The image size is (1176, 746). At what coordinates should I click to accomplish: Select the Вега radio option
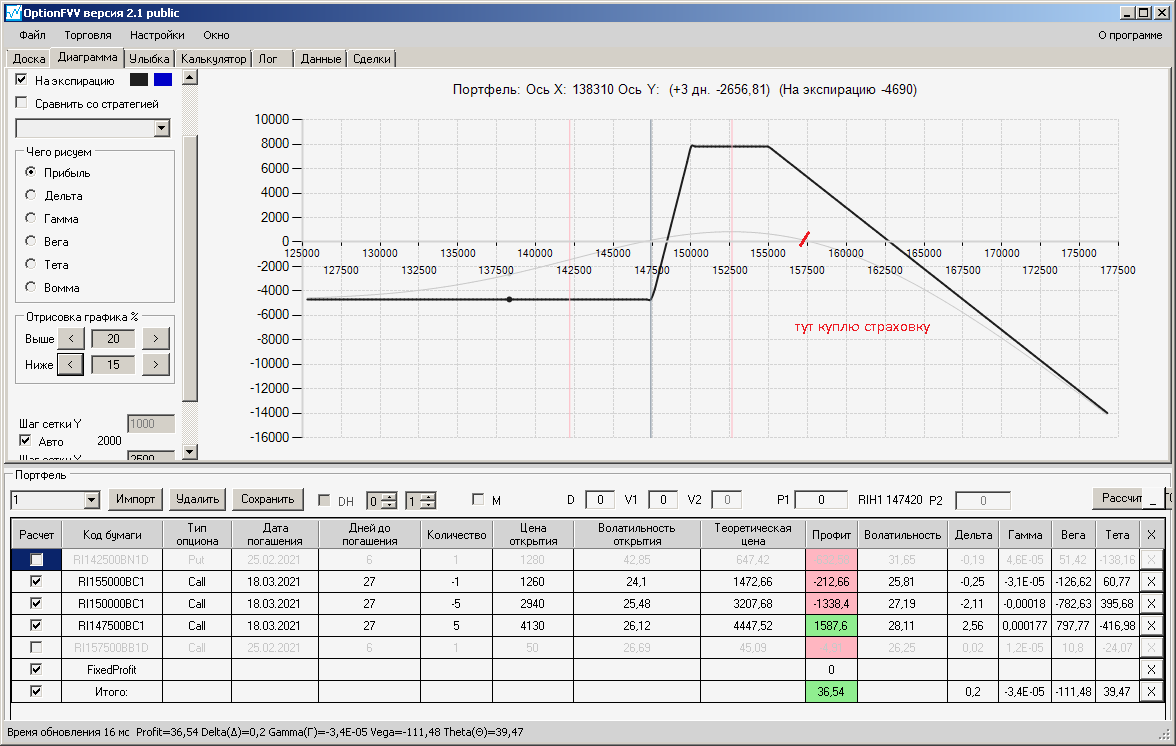tap(31, 241)
